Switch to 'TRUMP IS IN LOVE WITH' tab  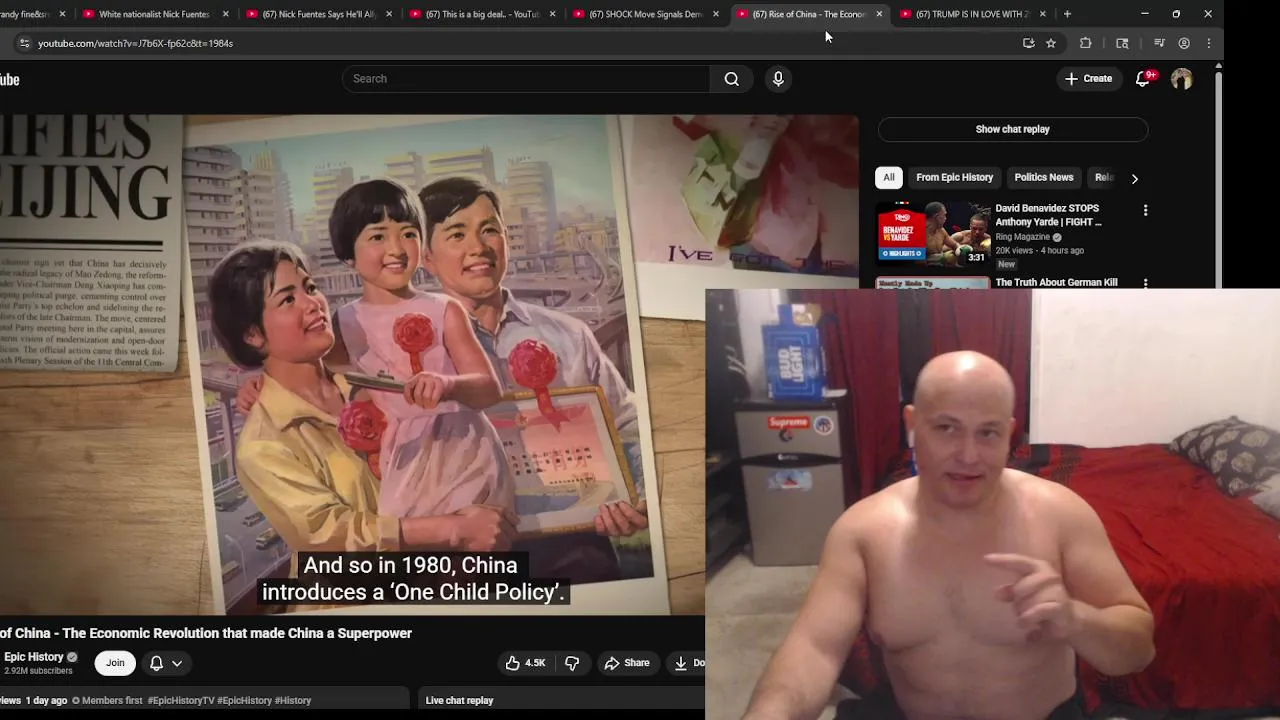pos(971,14)
